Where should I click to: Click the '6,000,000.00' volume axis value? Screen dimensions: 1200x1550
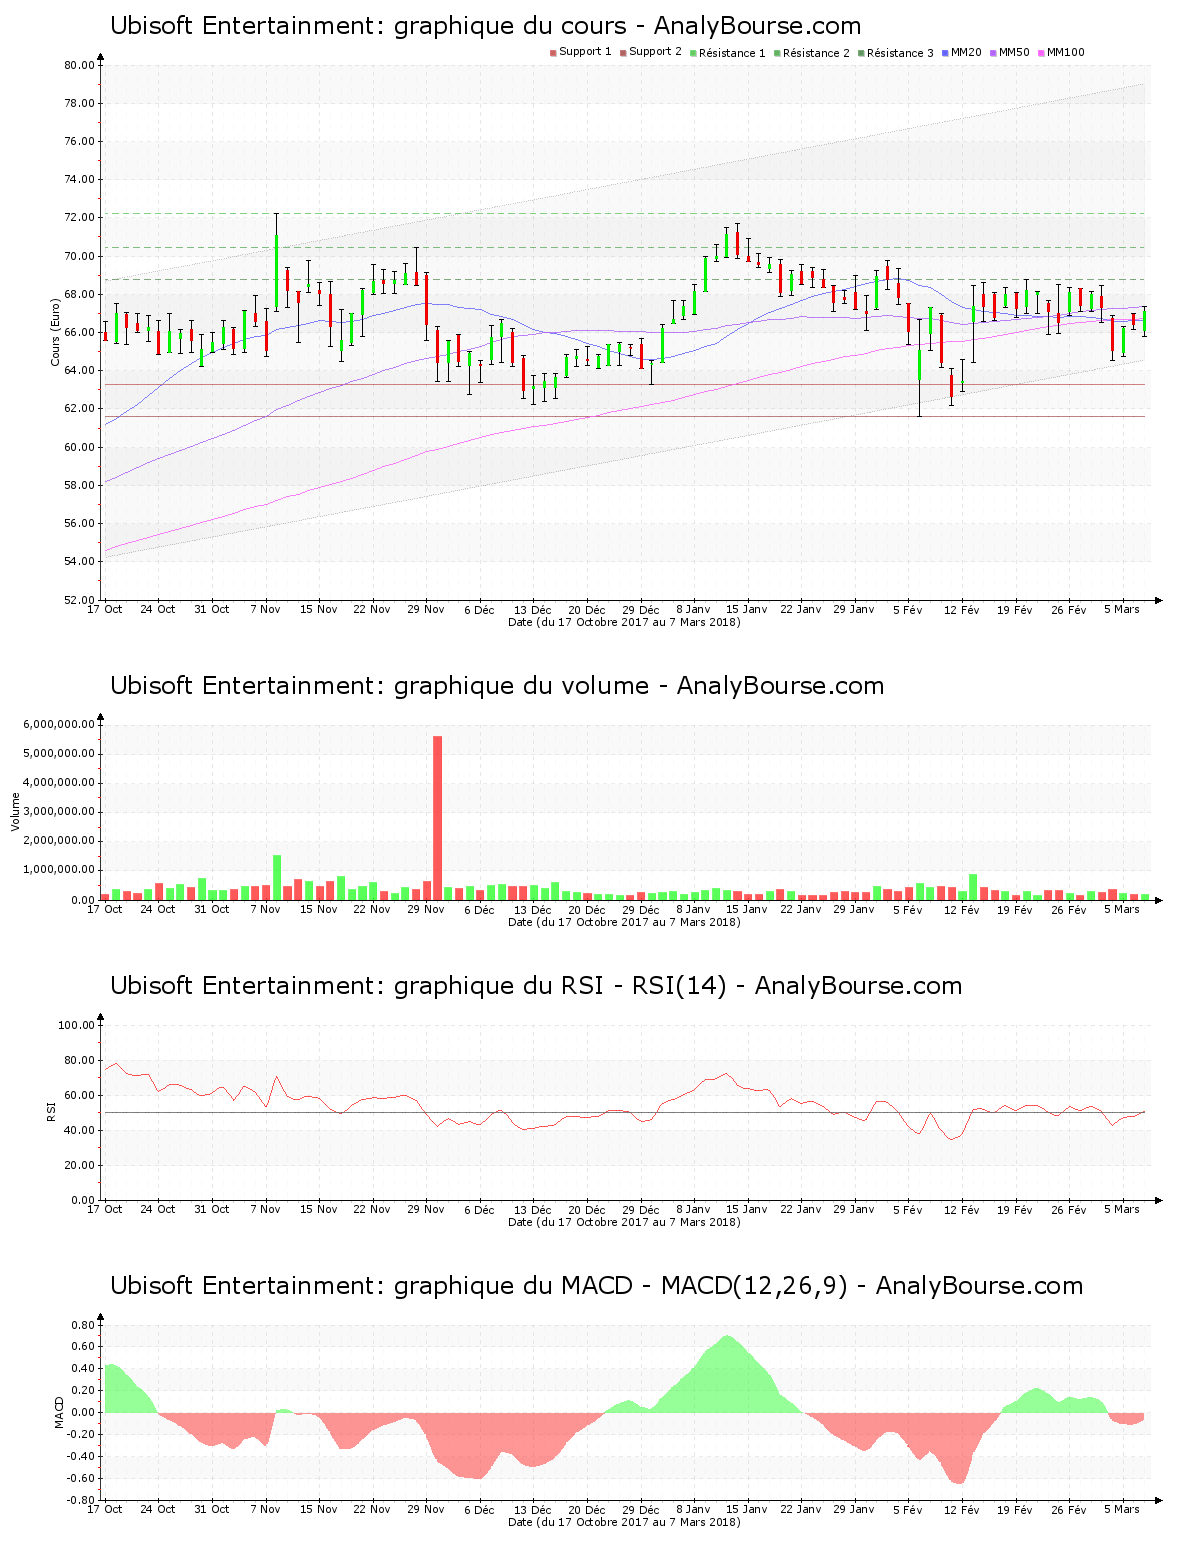pos(59,724)
